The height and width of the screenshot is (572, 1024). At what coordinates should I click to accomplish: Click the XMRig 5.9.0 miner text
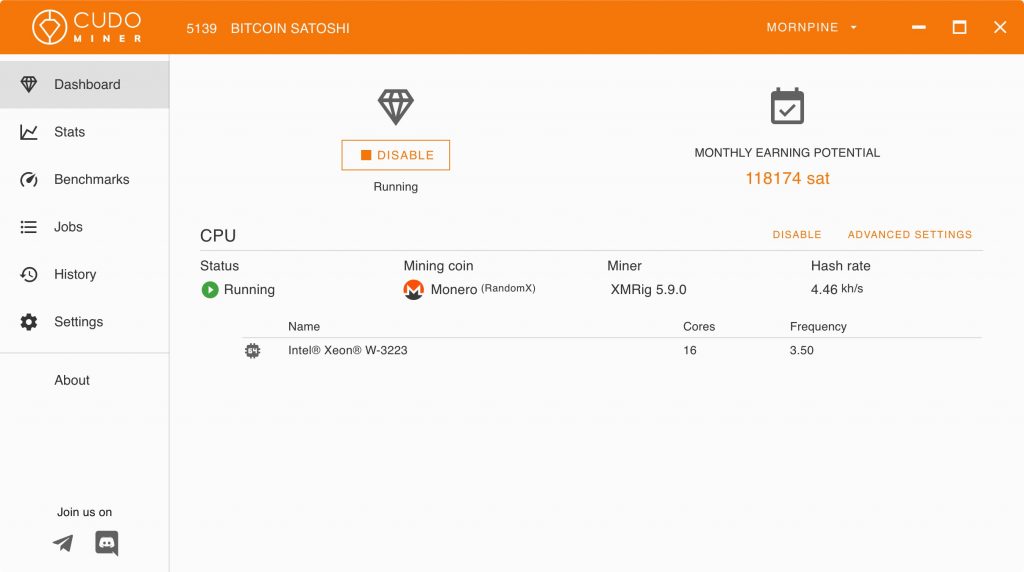[x=648, y=290]
